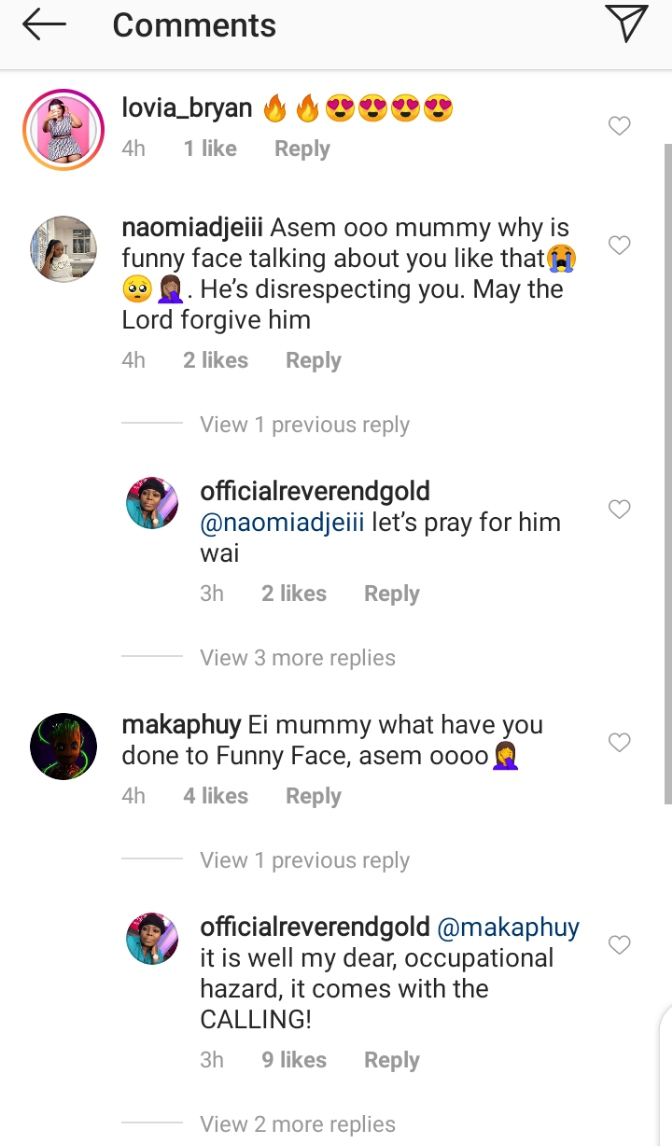Like naomiadjeiii's comment with heart icon
Screen dimensions: 672x1146
pos(619,245)
